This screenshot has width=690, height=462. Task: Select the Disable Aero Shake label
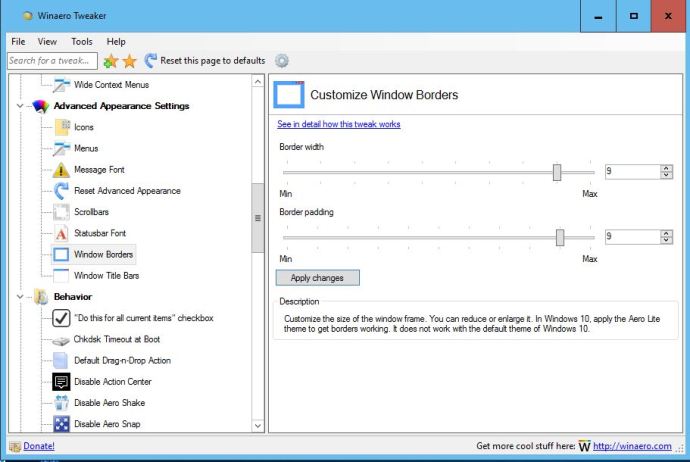(x=109, y=403)
